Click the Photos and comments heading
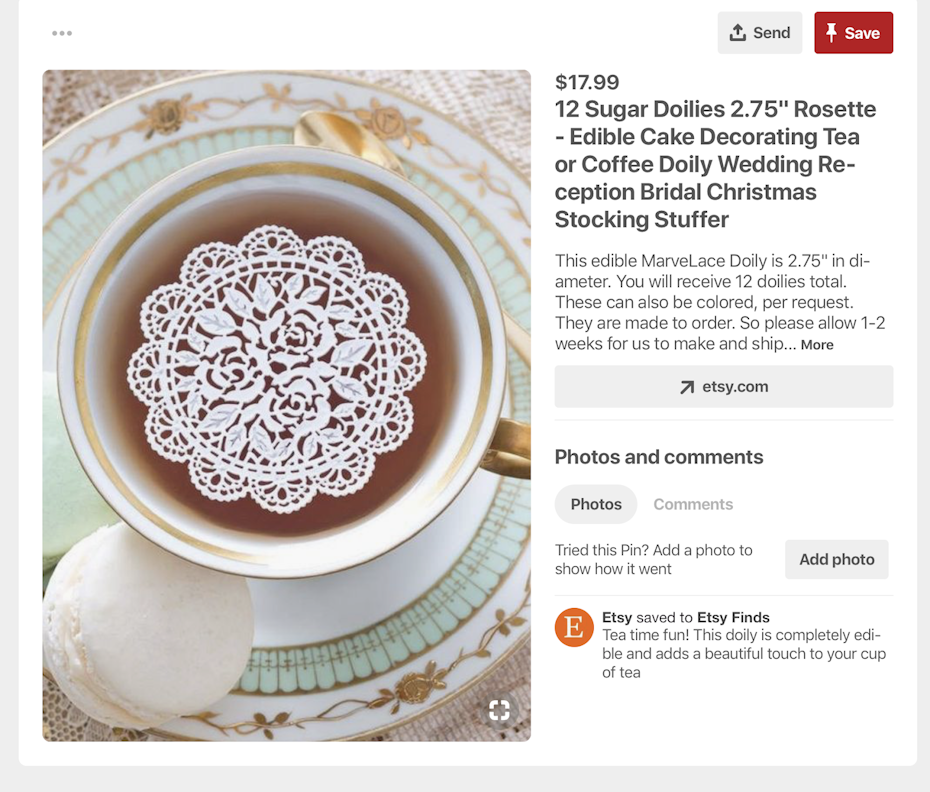The height and width of the screenshot is (792, 930). point(659,457)
